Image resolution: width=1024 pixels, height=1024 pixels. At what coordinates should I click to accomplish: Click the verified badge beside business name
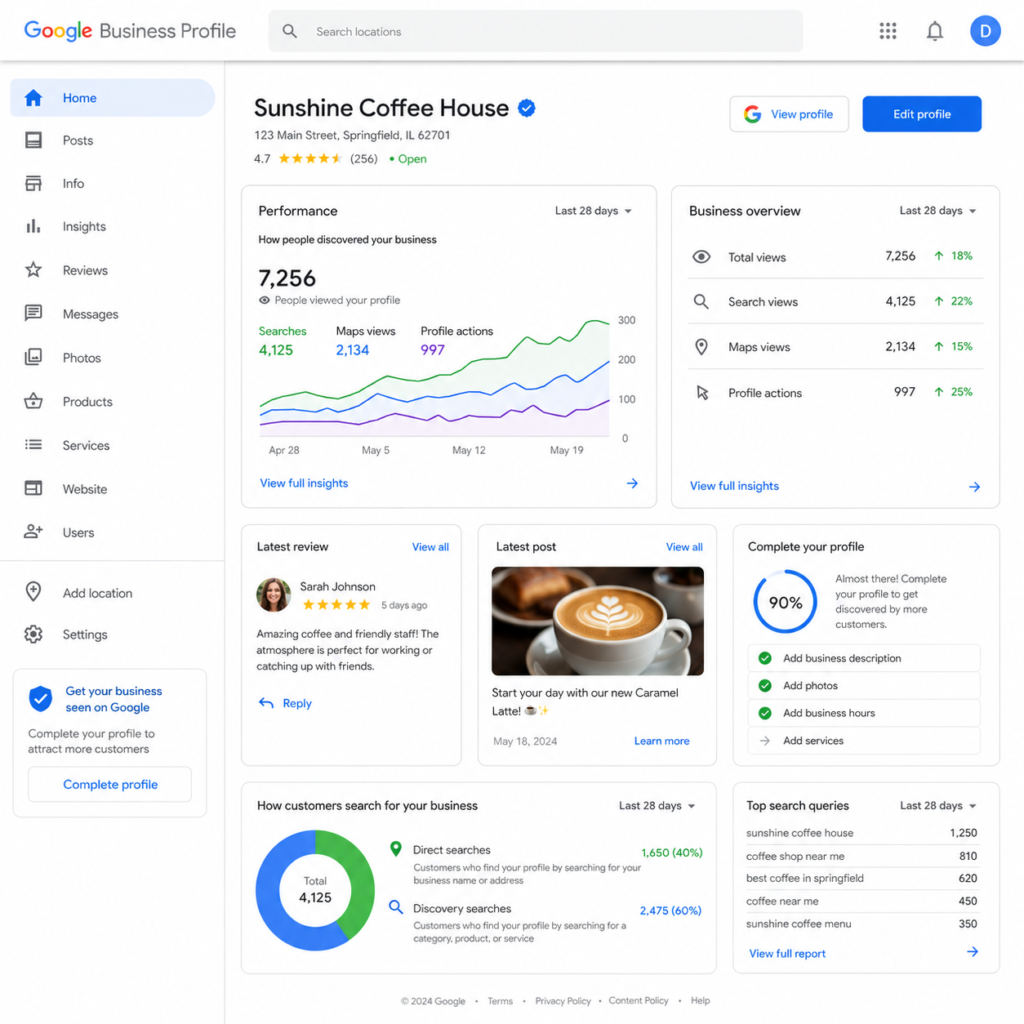pos(526,108)
